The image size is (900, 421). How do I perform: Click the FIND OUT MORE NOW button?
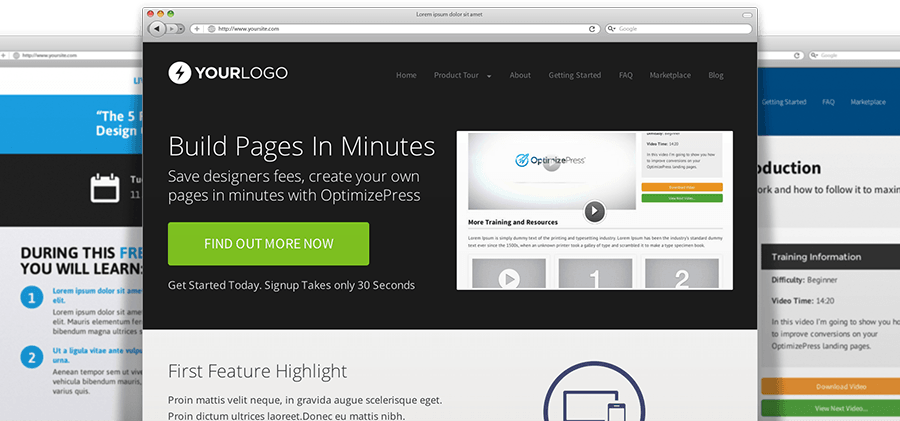269,244
